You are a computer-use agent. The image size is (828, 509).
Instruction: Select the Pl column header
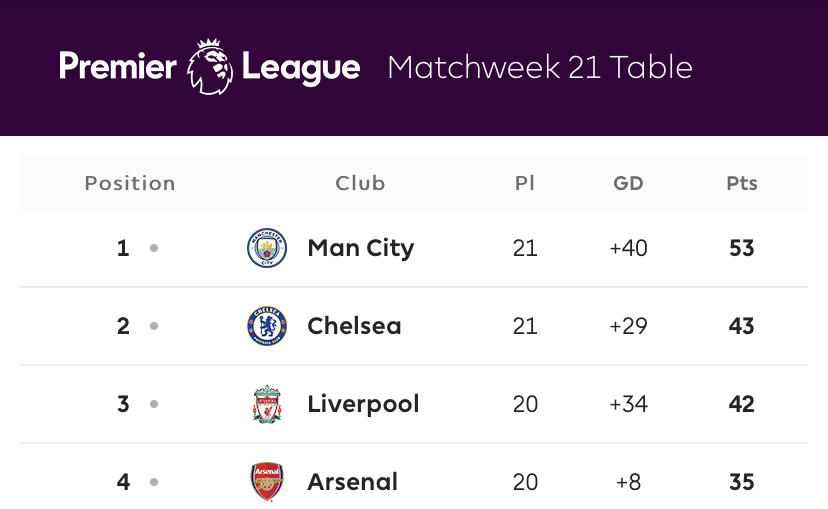click(x=525, y=183)
